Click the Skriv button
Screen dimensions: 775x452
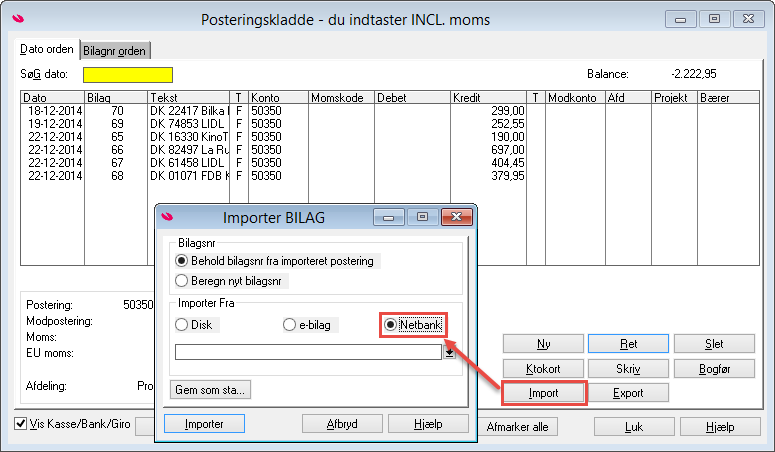tap(628, 368)
